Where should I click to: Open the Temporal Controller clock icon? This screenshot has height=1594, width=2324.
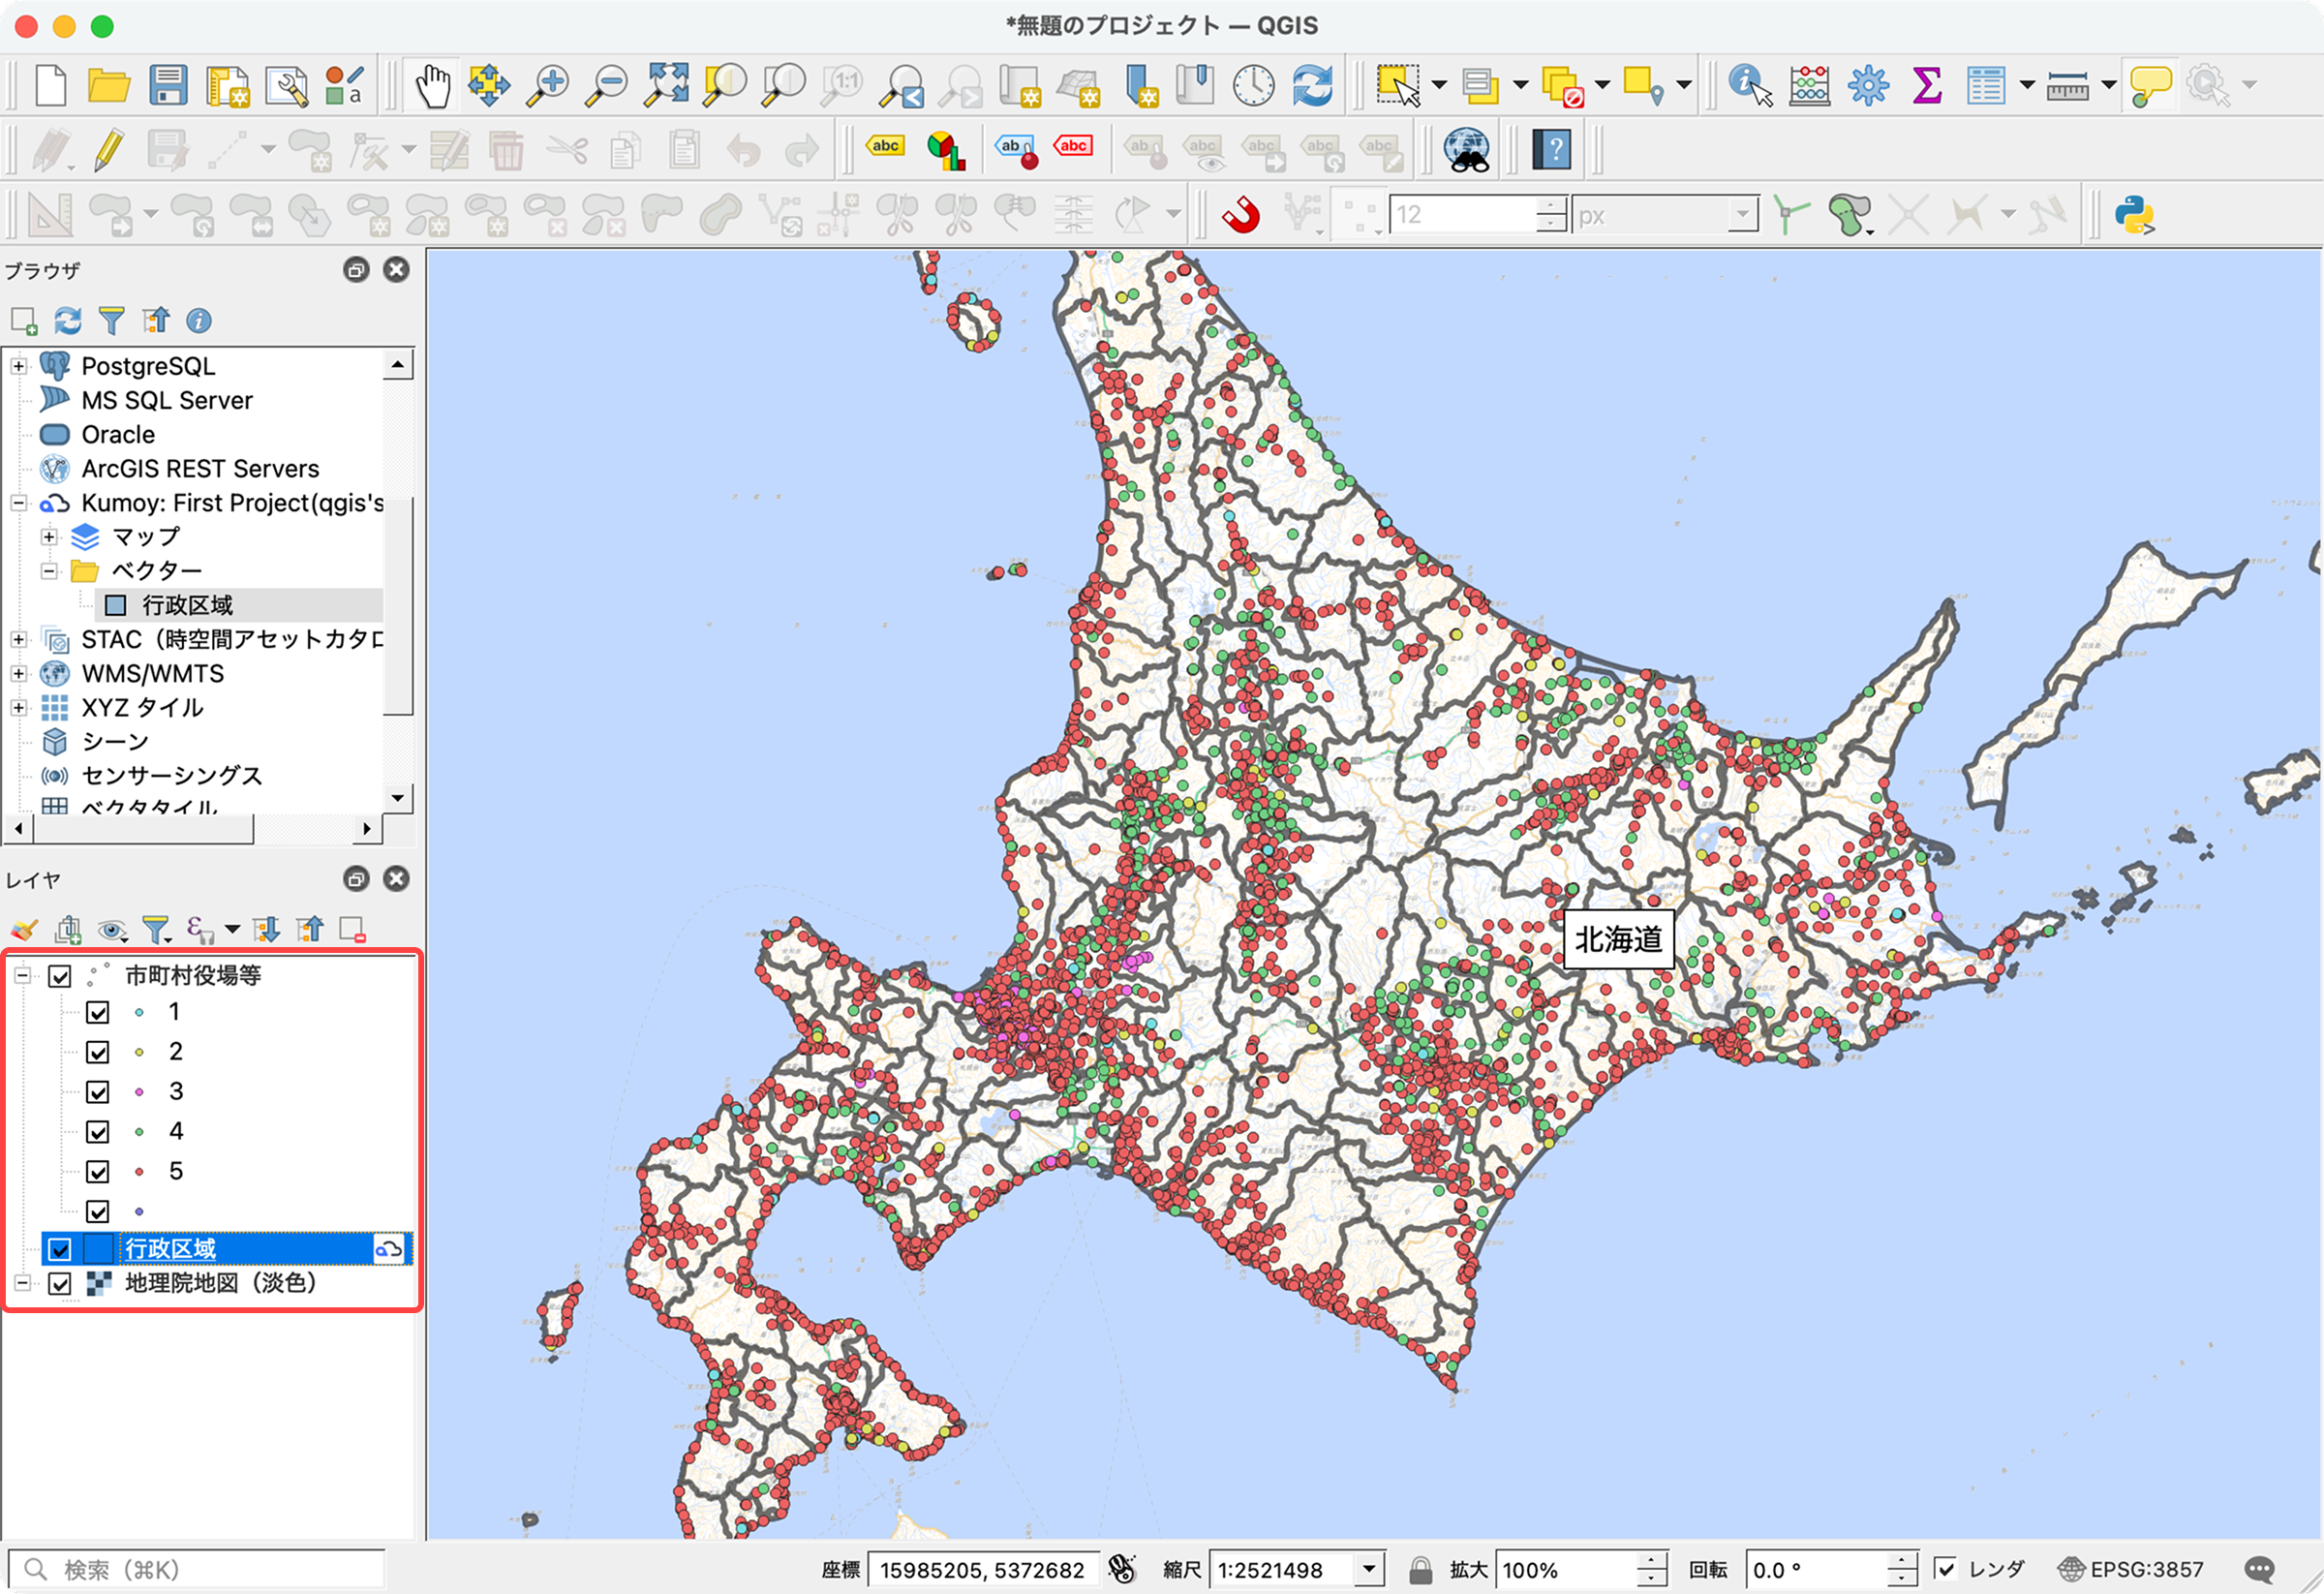pos(1253,84)
